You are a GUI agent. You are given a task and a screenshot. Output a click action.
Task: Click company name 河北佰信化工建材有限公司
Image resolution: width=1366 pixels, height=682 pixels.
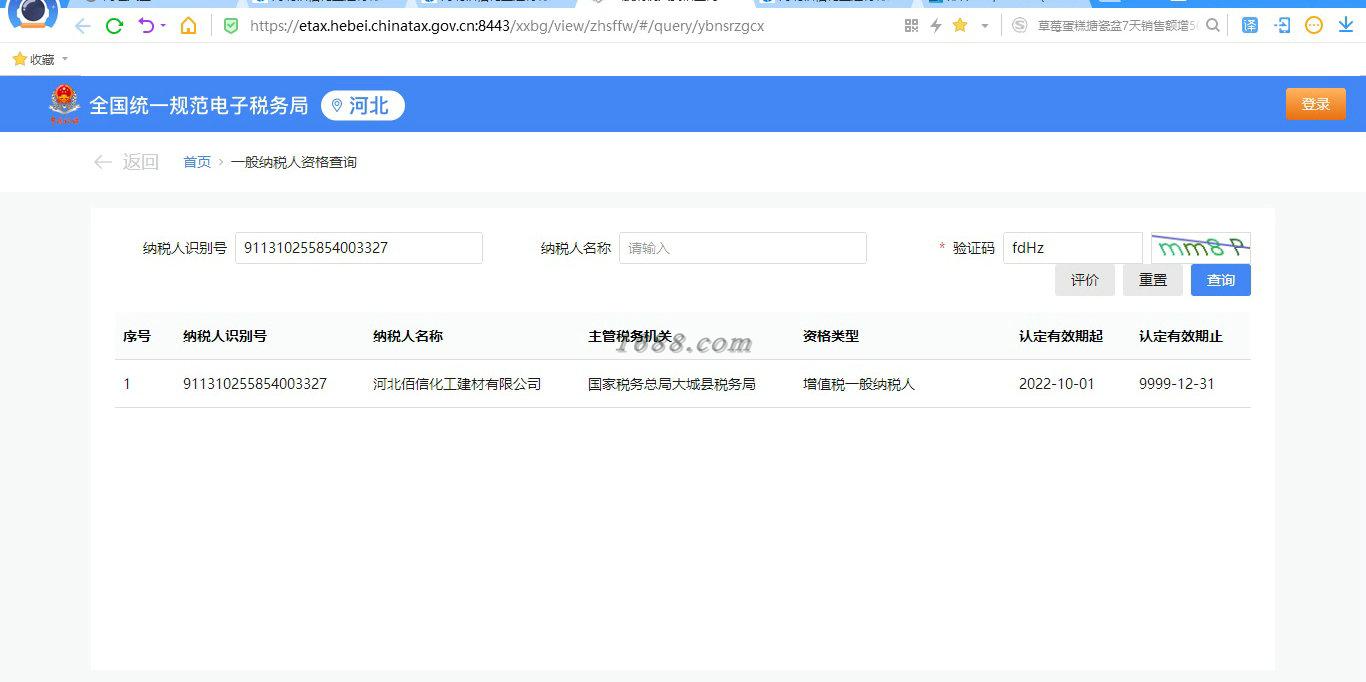pyautogui.click(x=457, y=384)
